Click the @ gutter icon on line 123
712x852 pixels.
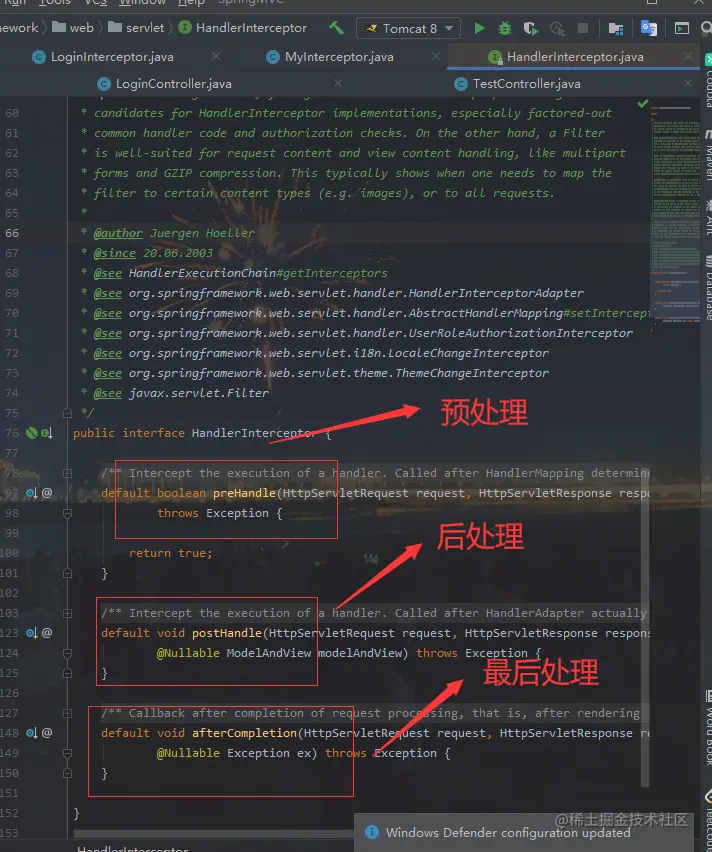click(47, 632)
